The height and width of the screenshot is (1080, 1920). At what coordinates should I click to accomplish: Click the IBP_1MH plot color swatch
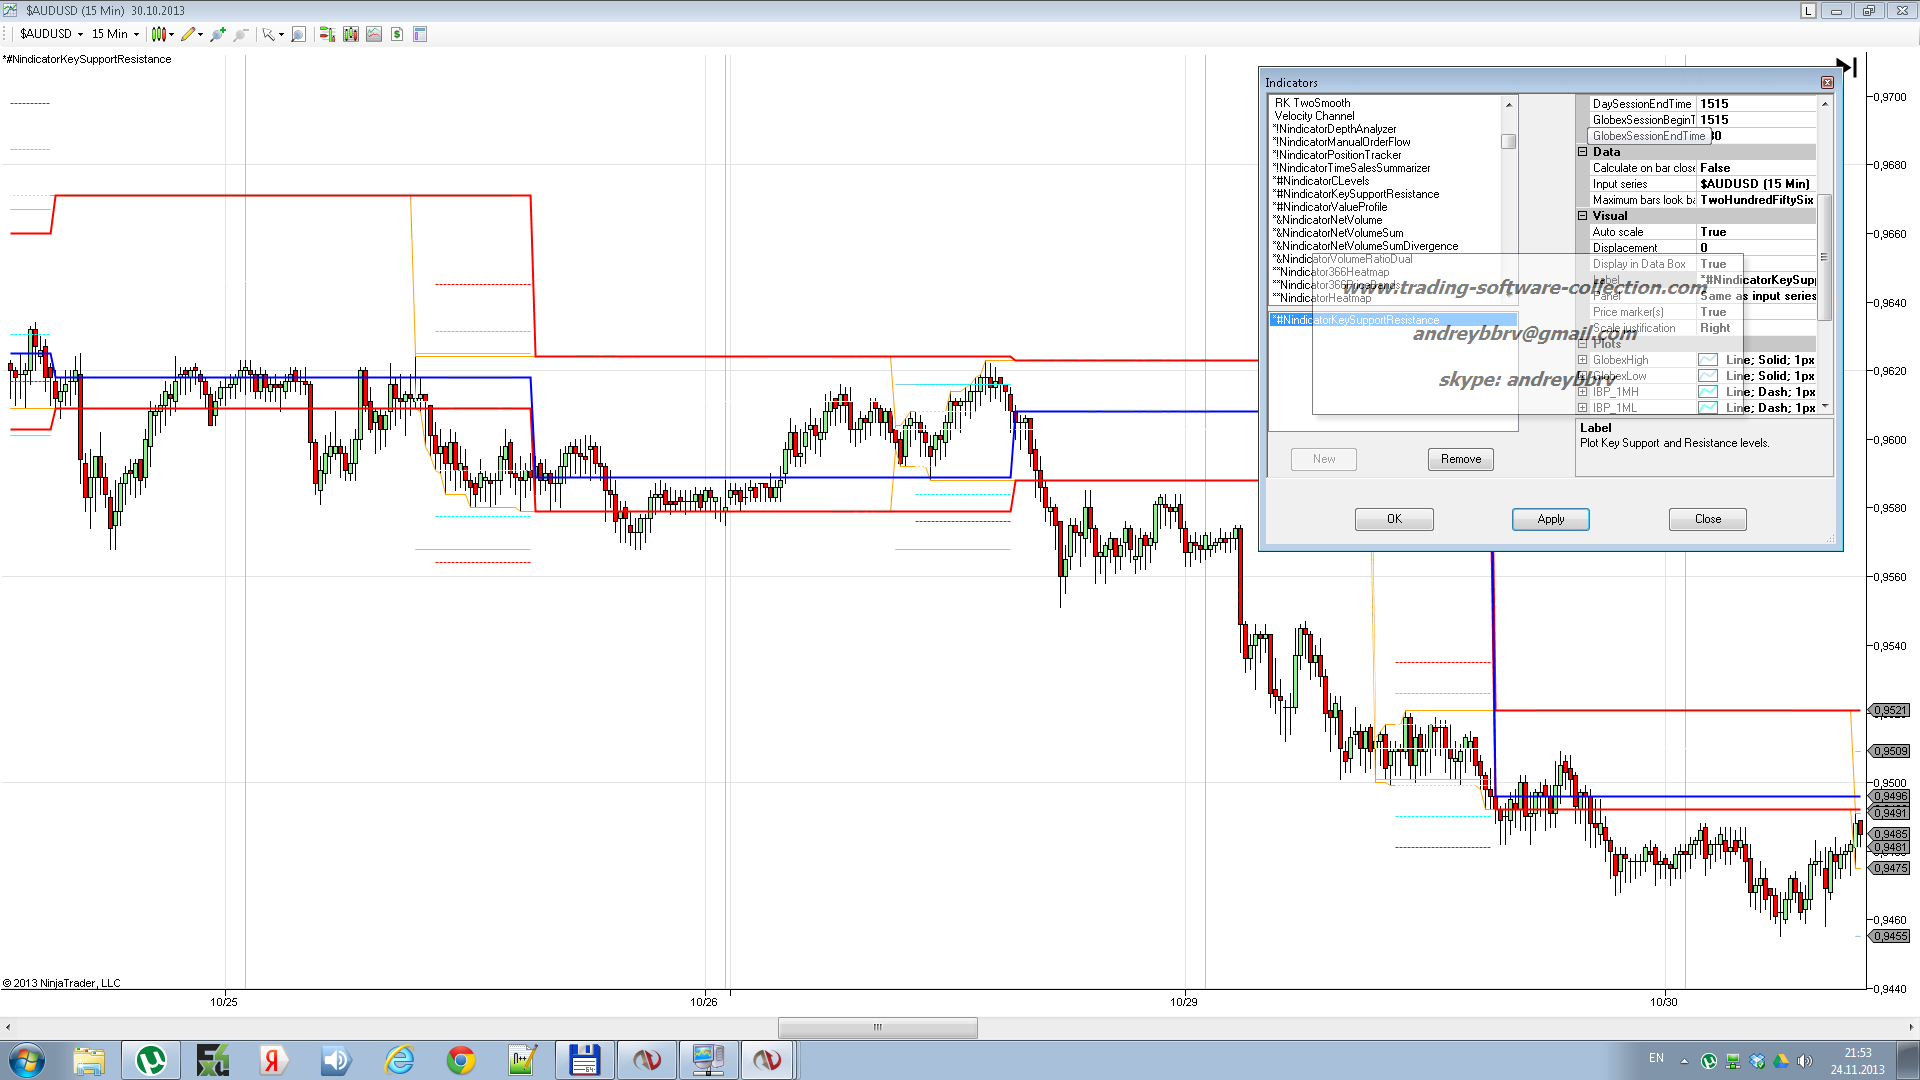(1708, 392)
